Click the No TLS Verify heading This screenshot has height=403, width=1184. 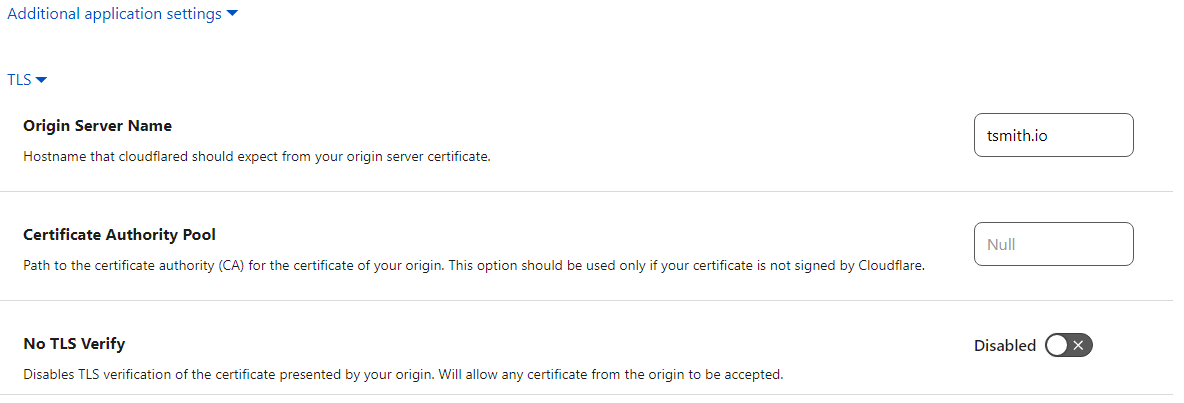pos(74,344)
